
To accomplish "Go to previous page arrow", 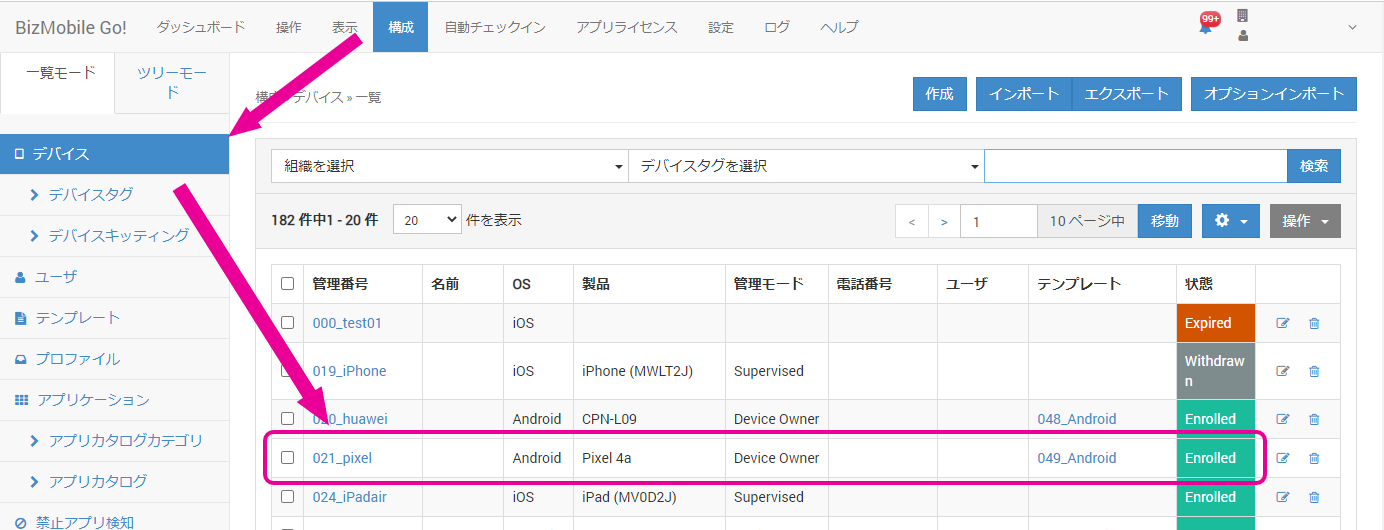I will pyautogui.click(x=912, y=221).
